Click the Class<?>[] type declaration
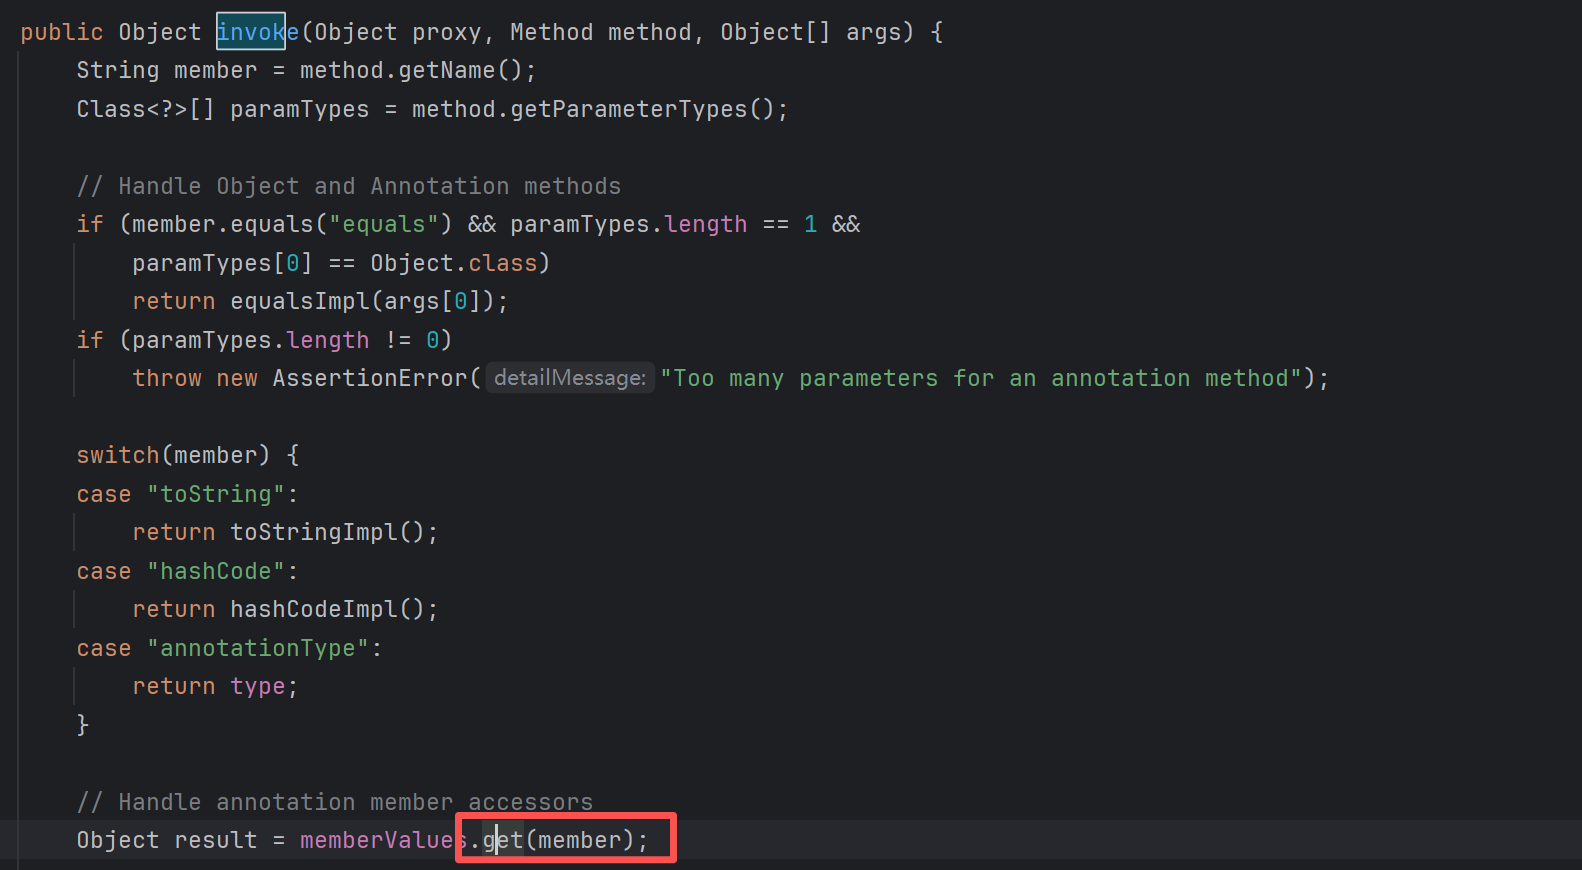 [x=146, y=109]
